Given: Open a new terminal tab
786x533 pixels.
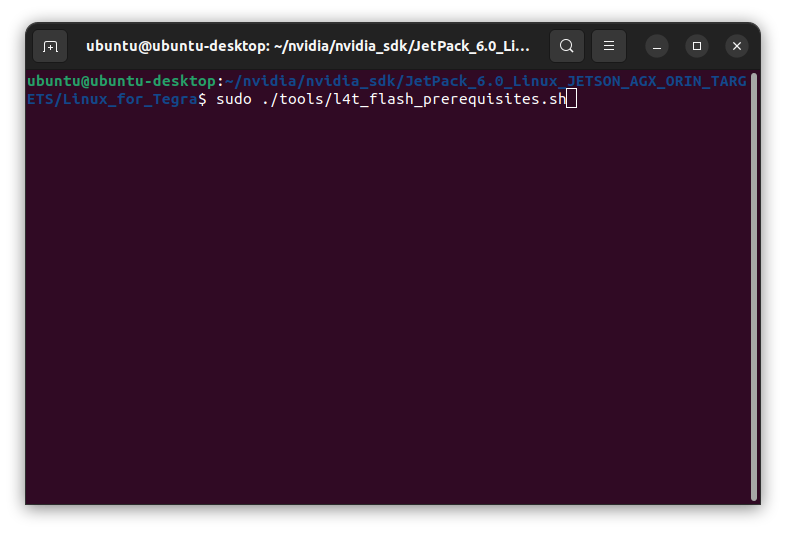Looking at the screenshot, I should coord(50,46).
